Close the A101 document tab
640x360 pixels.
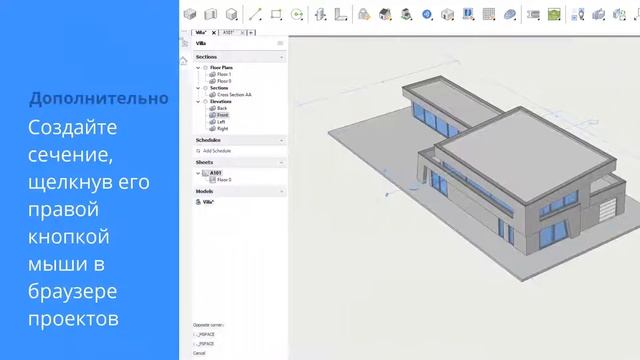[242, 33]
